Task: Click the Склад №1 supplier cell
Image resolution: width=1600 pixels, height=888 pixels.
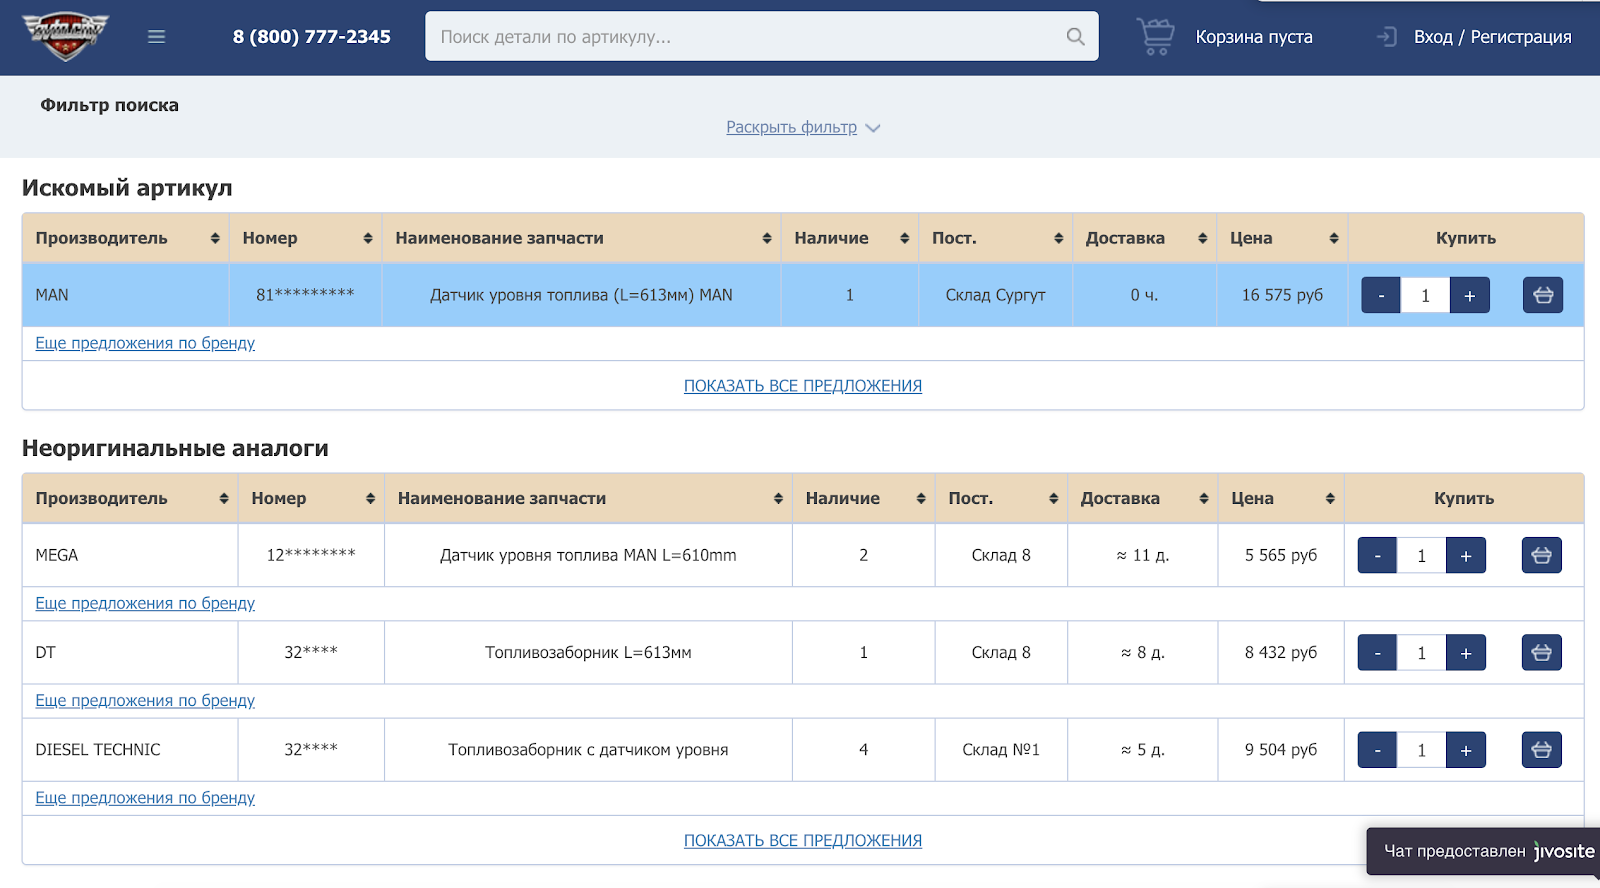Action: pyautogui.click(x=1001, y=750)
